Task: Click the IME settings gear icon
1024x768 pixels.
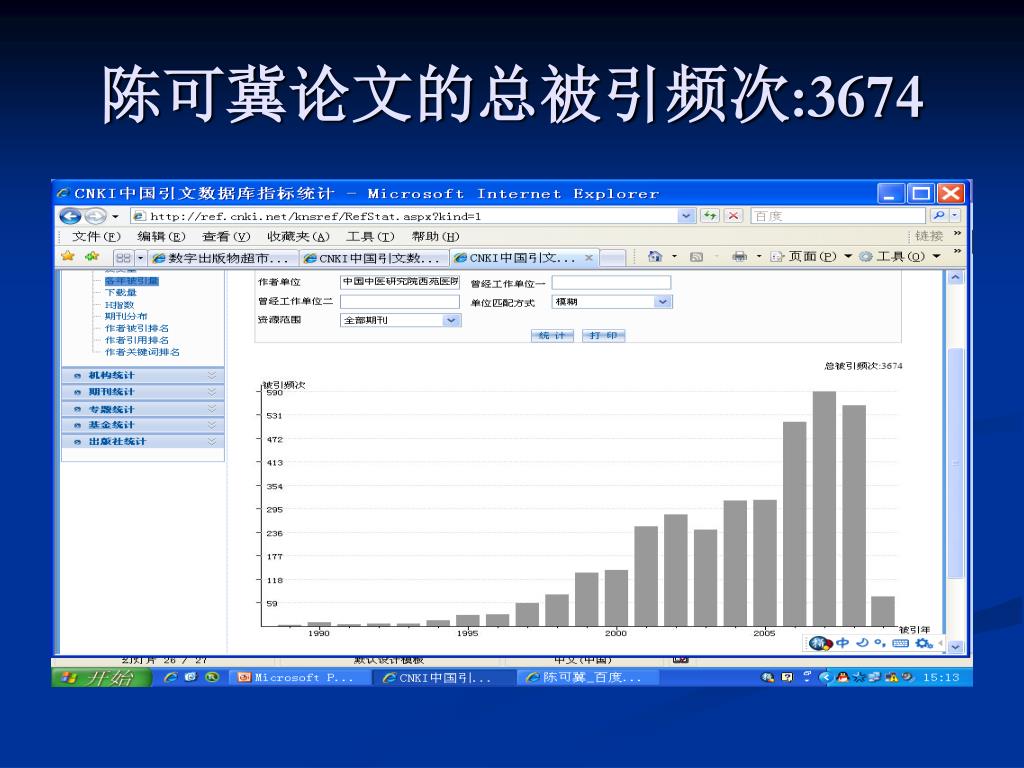Action: click(923, 643)
